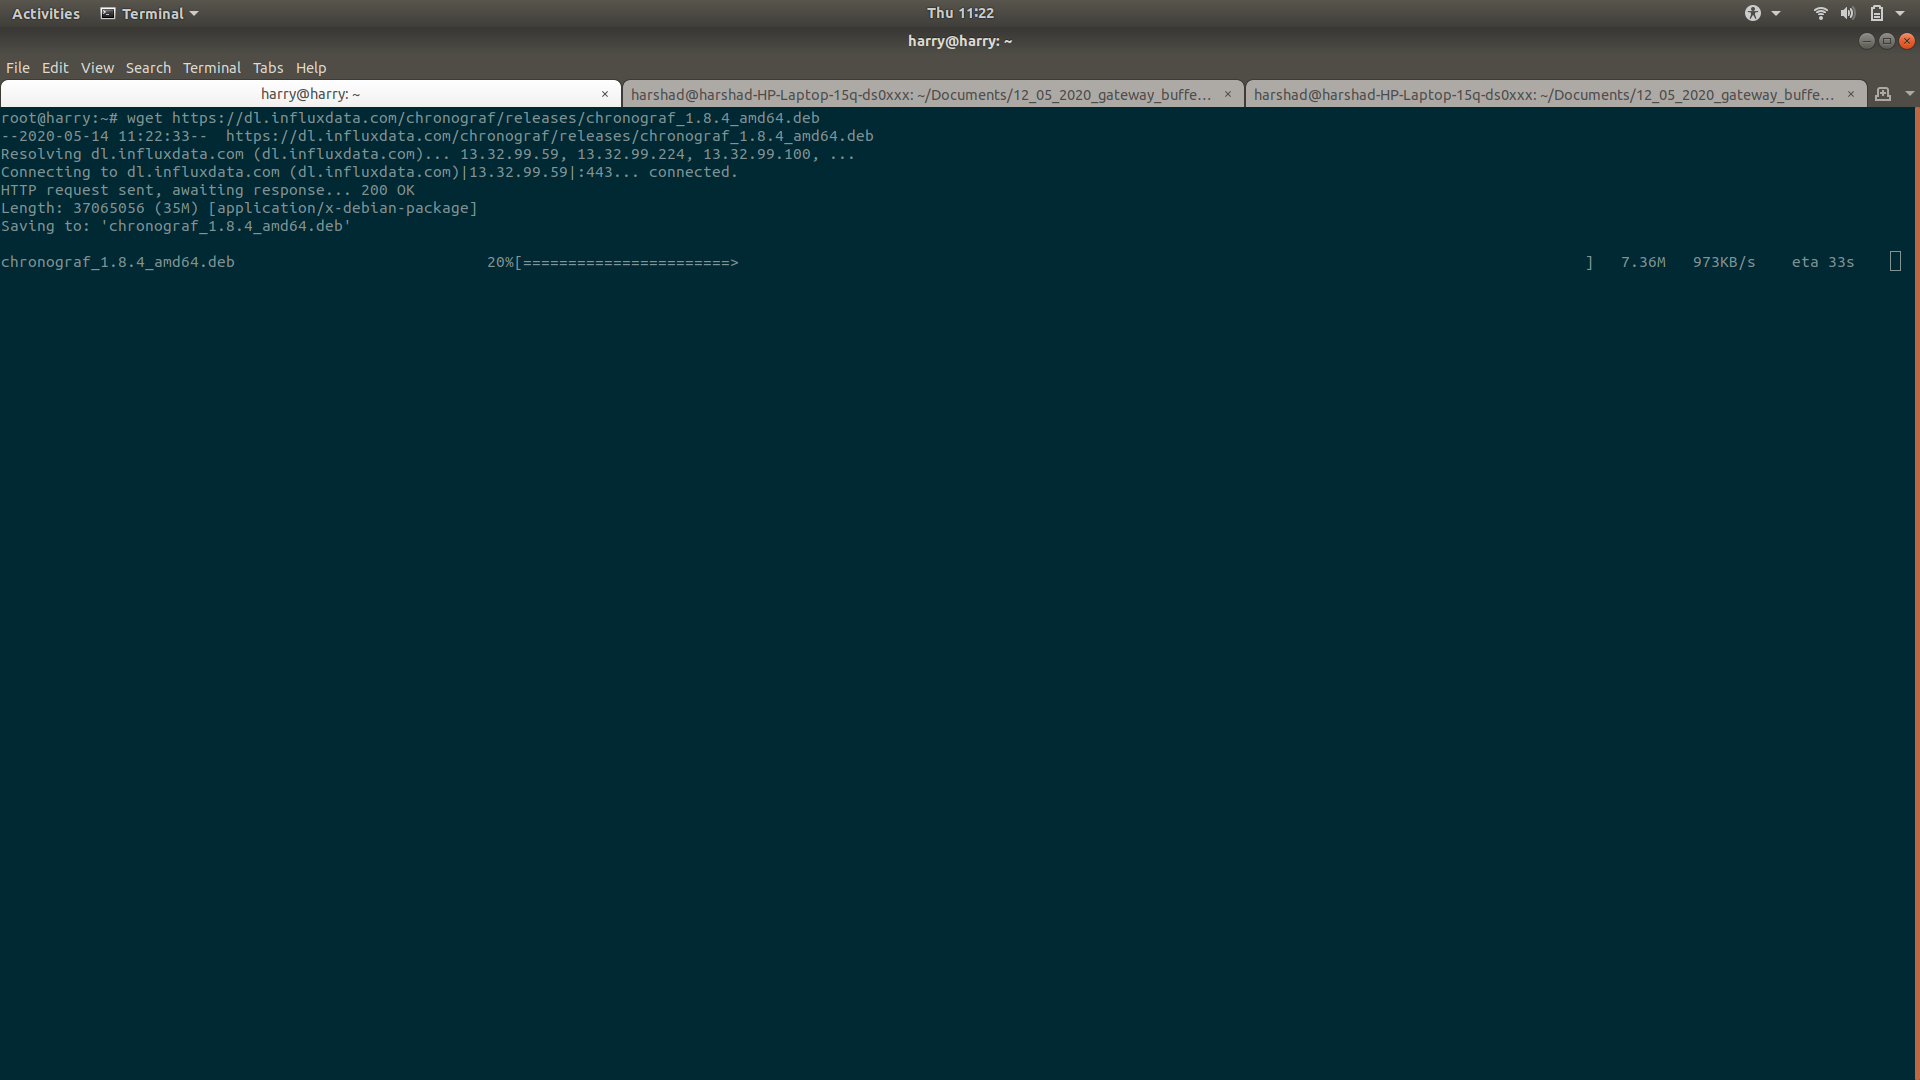
Task: Maximize the terminal window
Action: (x=1887, y=41)
